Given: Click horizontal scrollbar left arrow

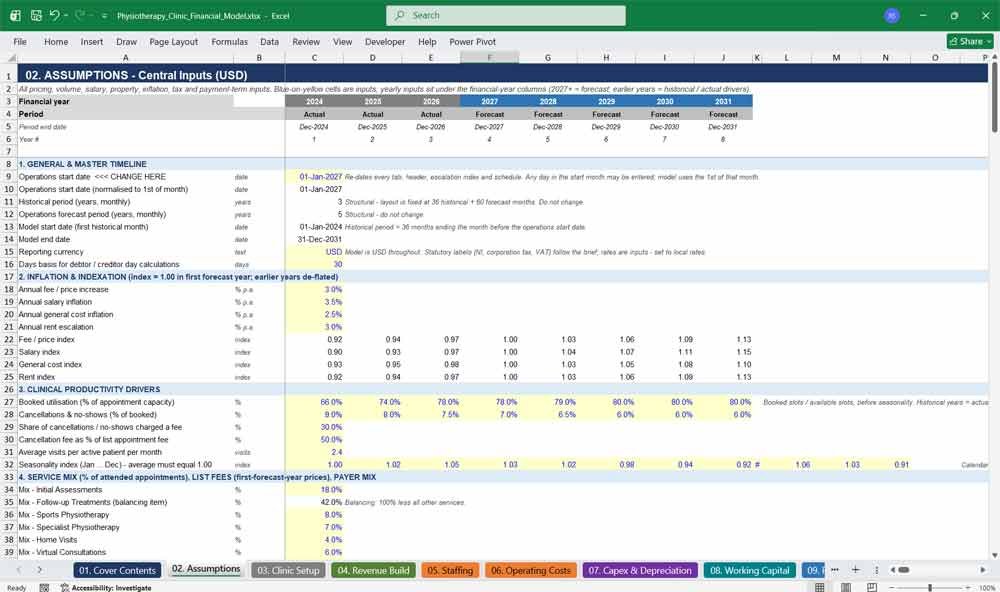Looking at the screenshot, I should 893,570.
